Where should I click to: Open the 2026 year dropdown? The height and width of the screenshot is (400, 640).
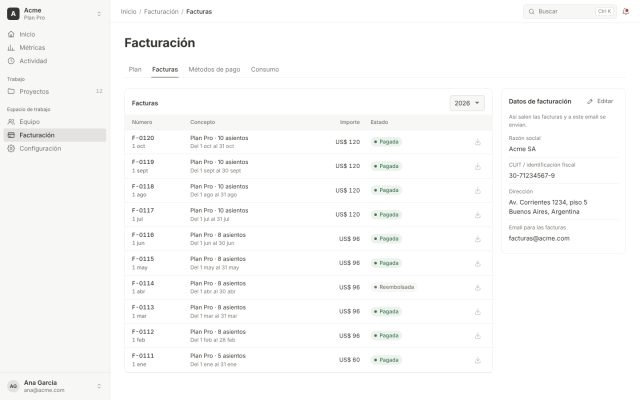pyautogui.click(x=467, y=103)
